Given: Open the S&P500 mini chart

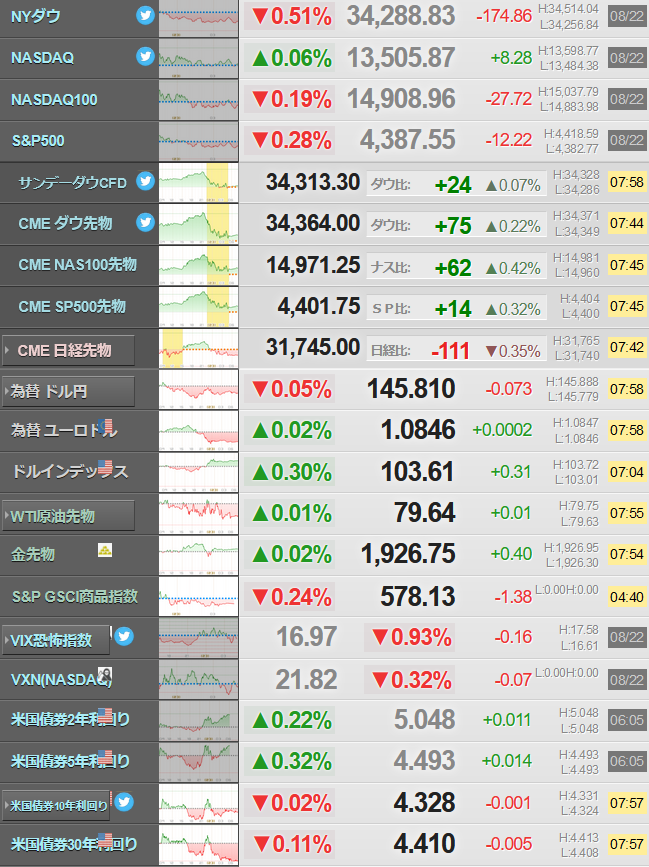Looking at the screenshot, I should tap(198, 142).
